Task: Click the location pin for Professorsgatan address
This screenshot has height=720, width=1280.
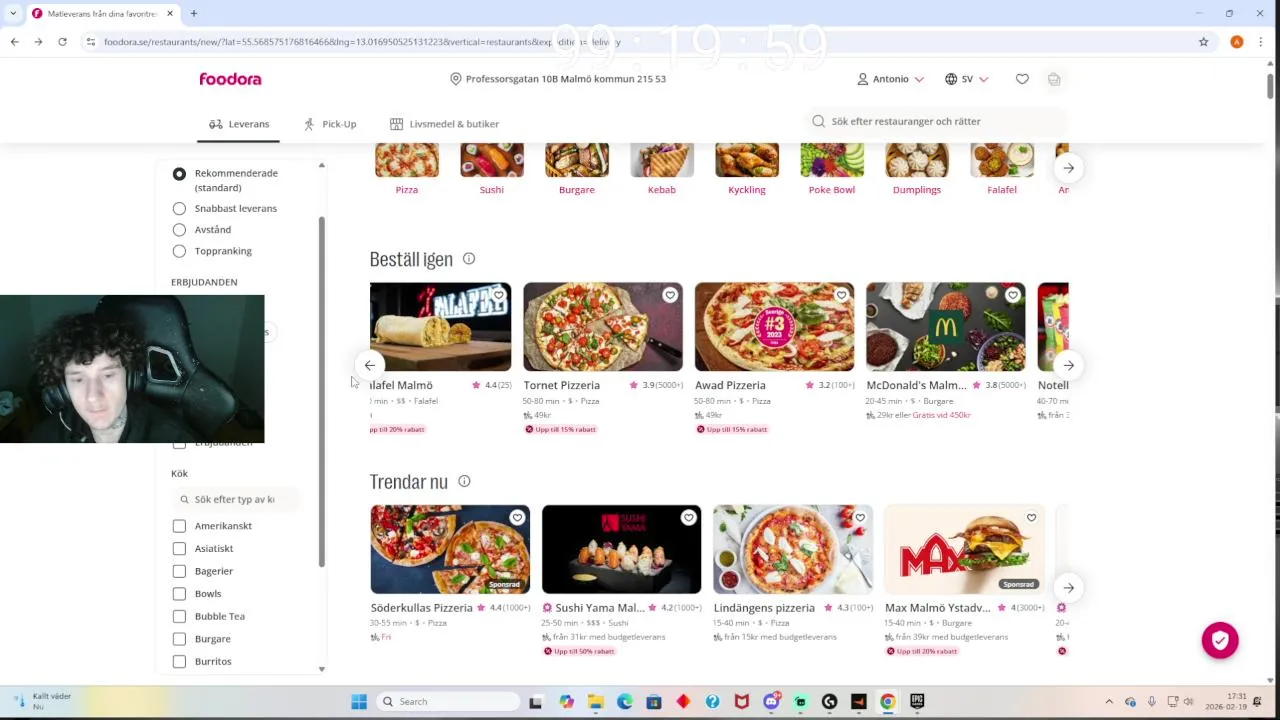Action: [456, 79]
